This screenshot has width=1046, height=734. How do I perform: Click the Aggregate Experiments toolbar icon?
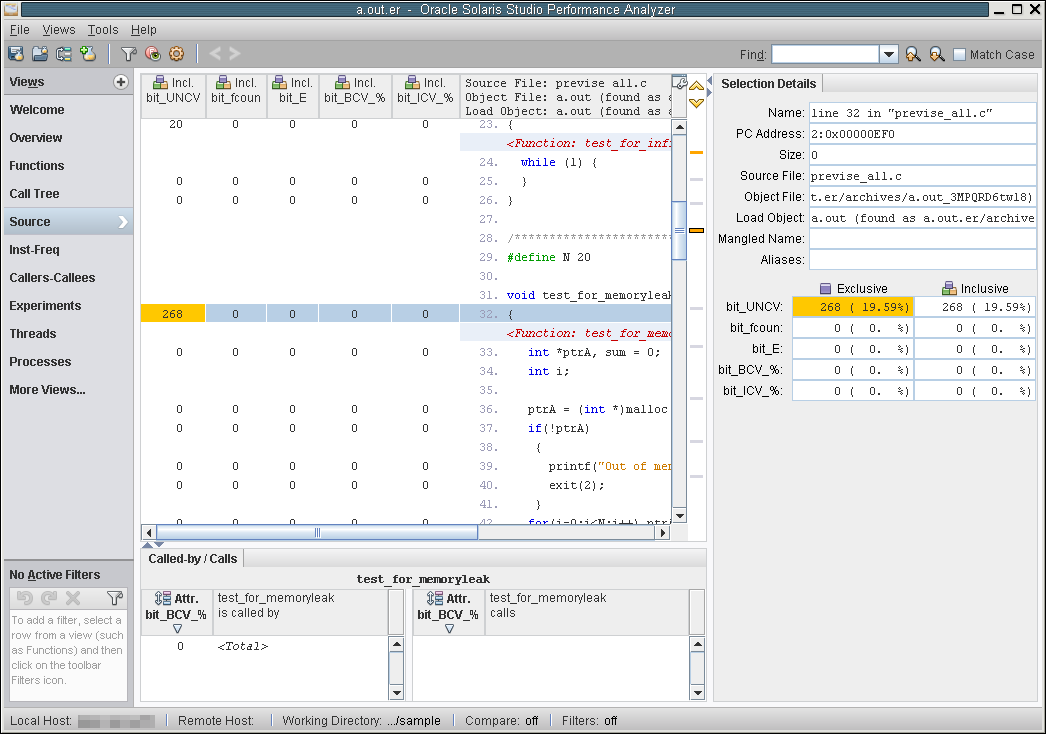point(64,54)
